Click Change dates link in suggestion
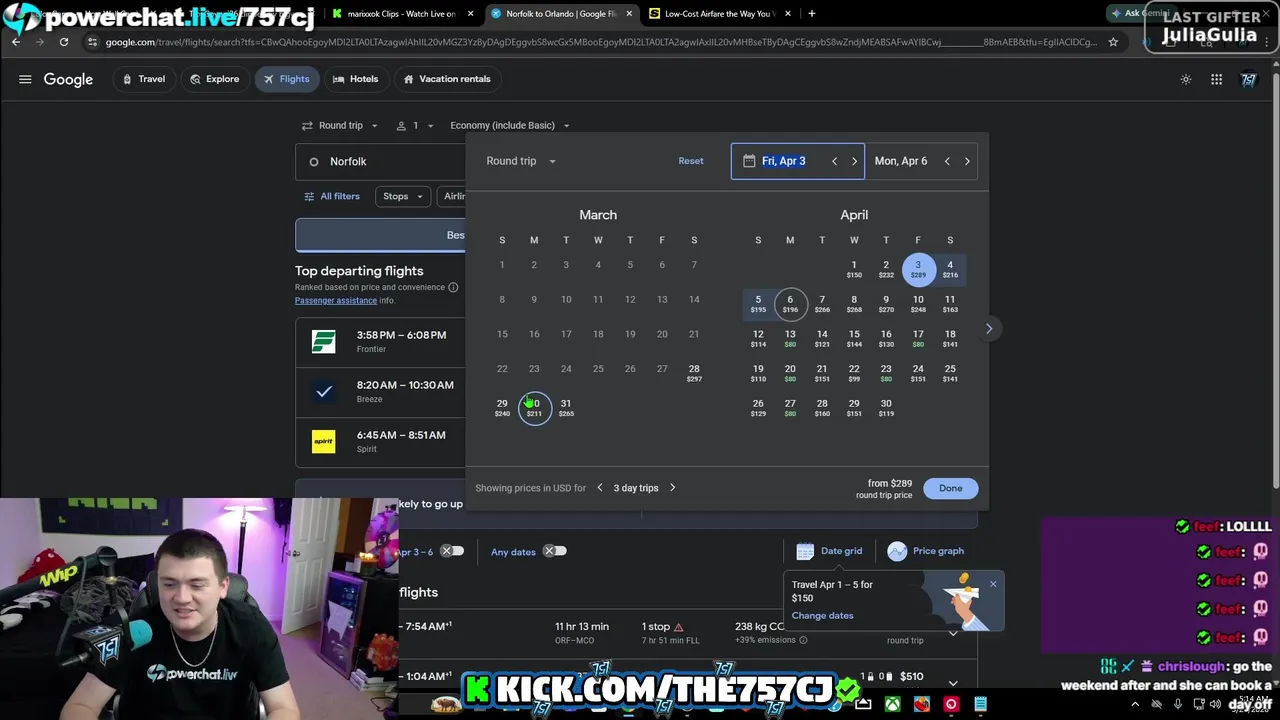This screenshot has width=1280, height=720. (x=822, y=615)
